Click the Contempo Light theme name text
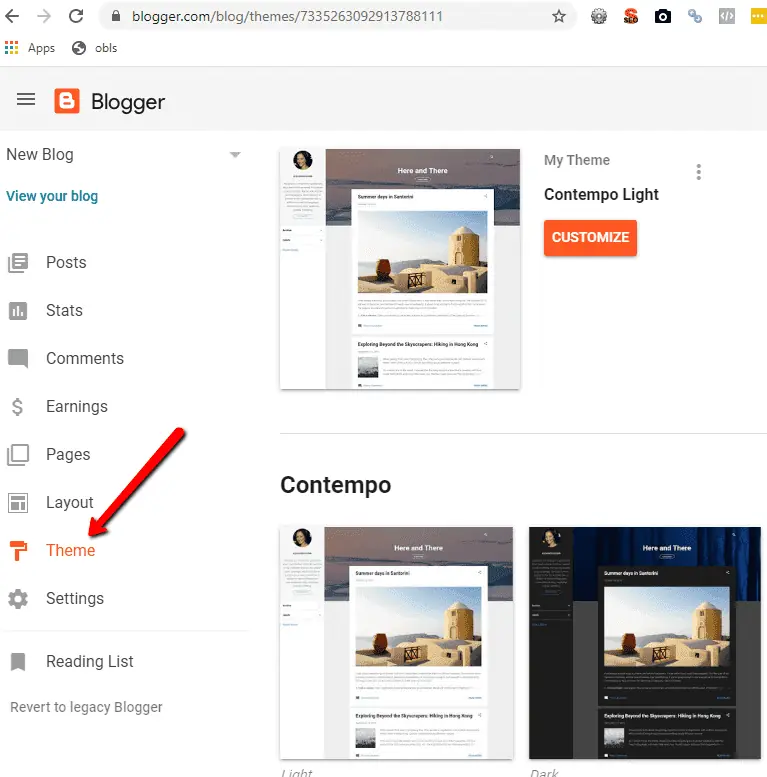The image size is (767, 777). [x=601, y=195]
